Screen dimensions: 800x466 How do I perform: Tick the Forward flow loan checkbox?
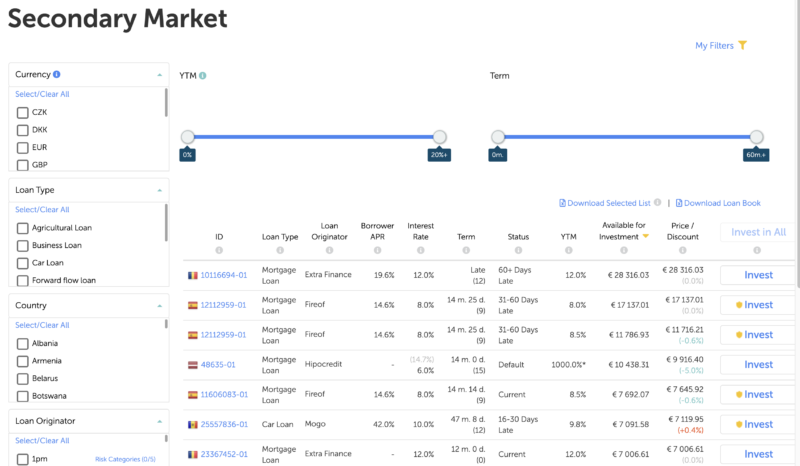(22, 281)
